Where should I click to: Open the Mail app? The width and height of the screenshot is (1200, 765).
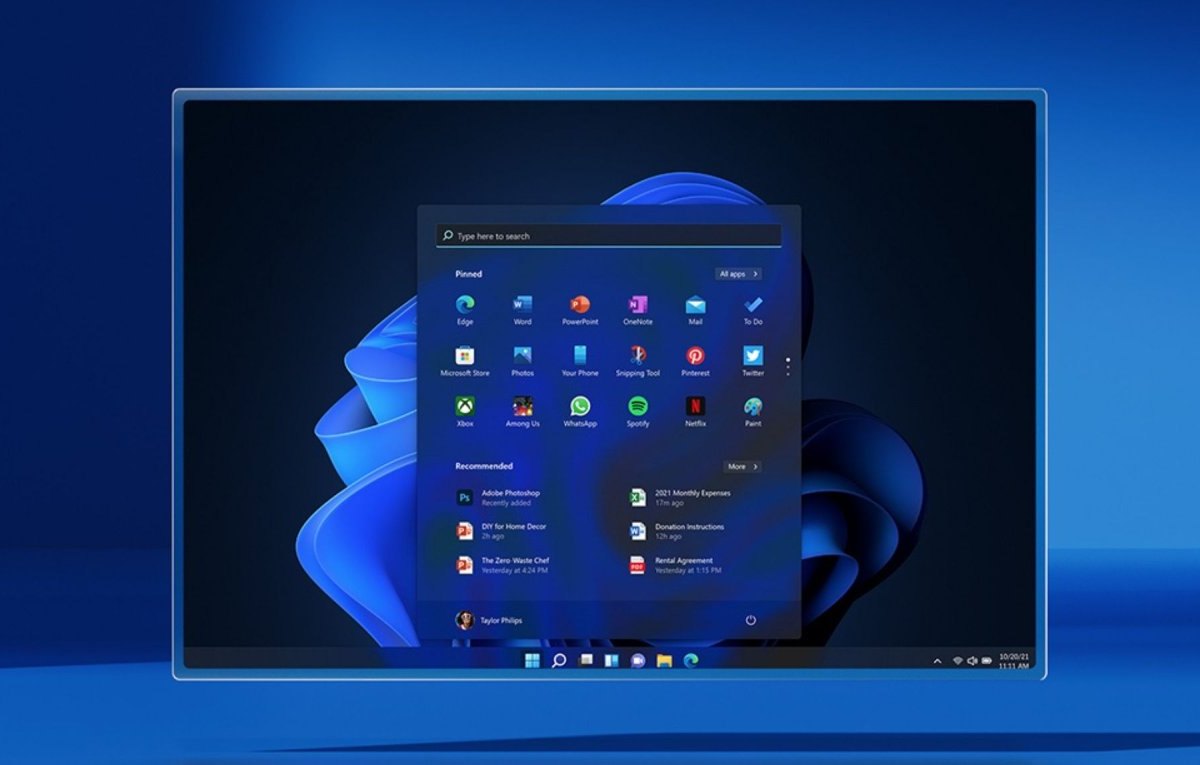(695, 309)
